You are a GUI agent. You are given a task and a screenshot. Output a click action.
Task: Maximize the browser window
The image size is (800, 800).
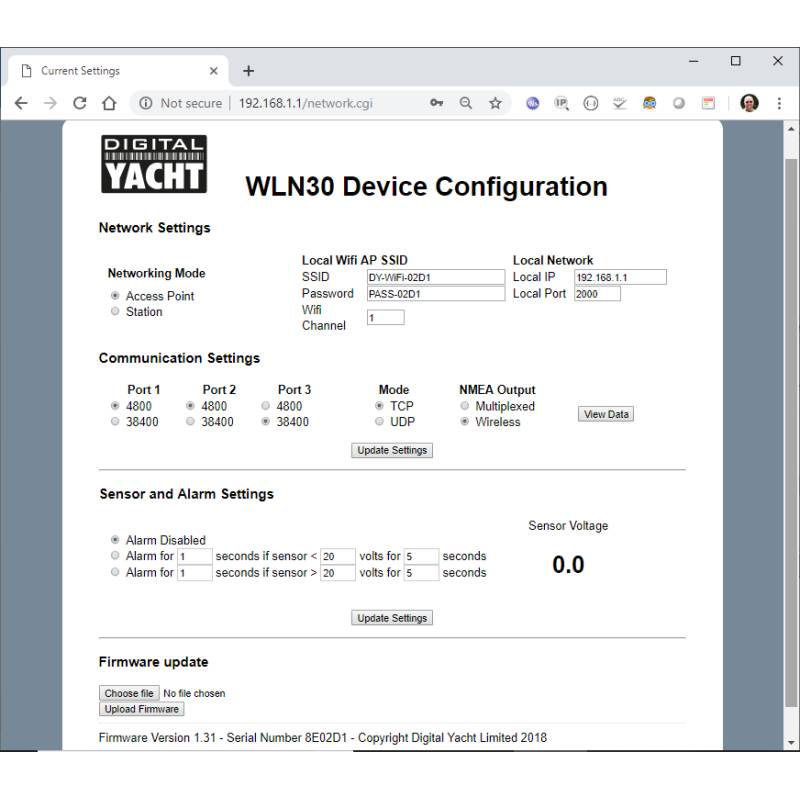click(736, 61)
